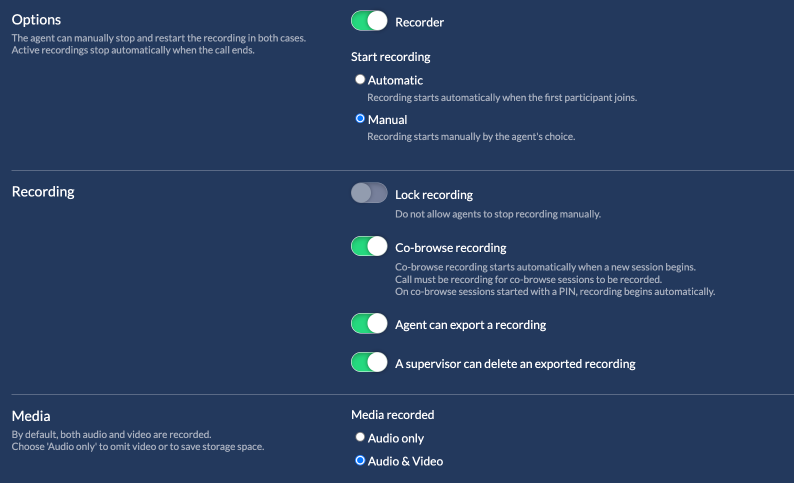Viewport: 794px width, 483px height.
Task: Select the Manual start recording radio button
Action: click(360, 119)
